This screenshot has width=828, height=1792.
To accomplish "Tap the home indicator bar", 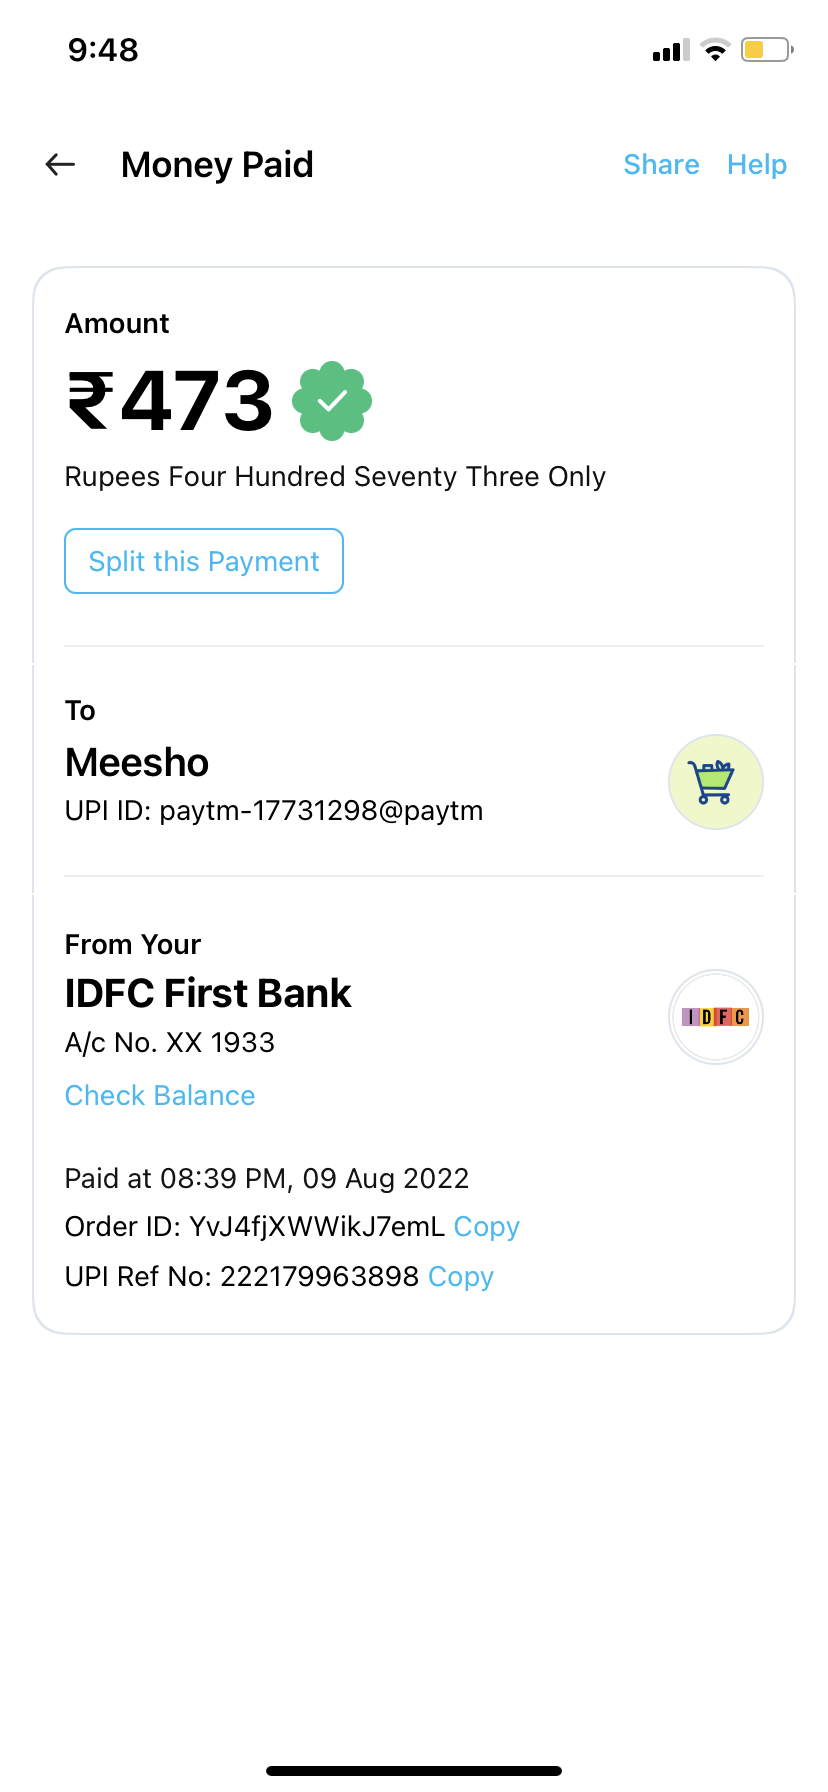I will coord(414,1771).
